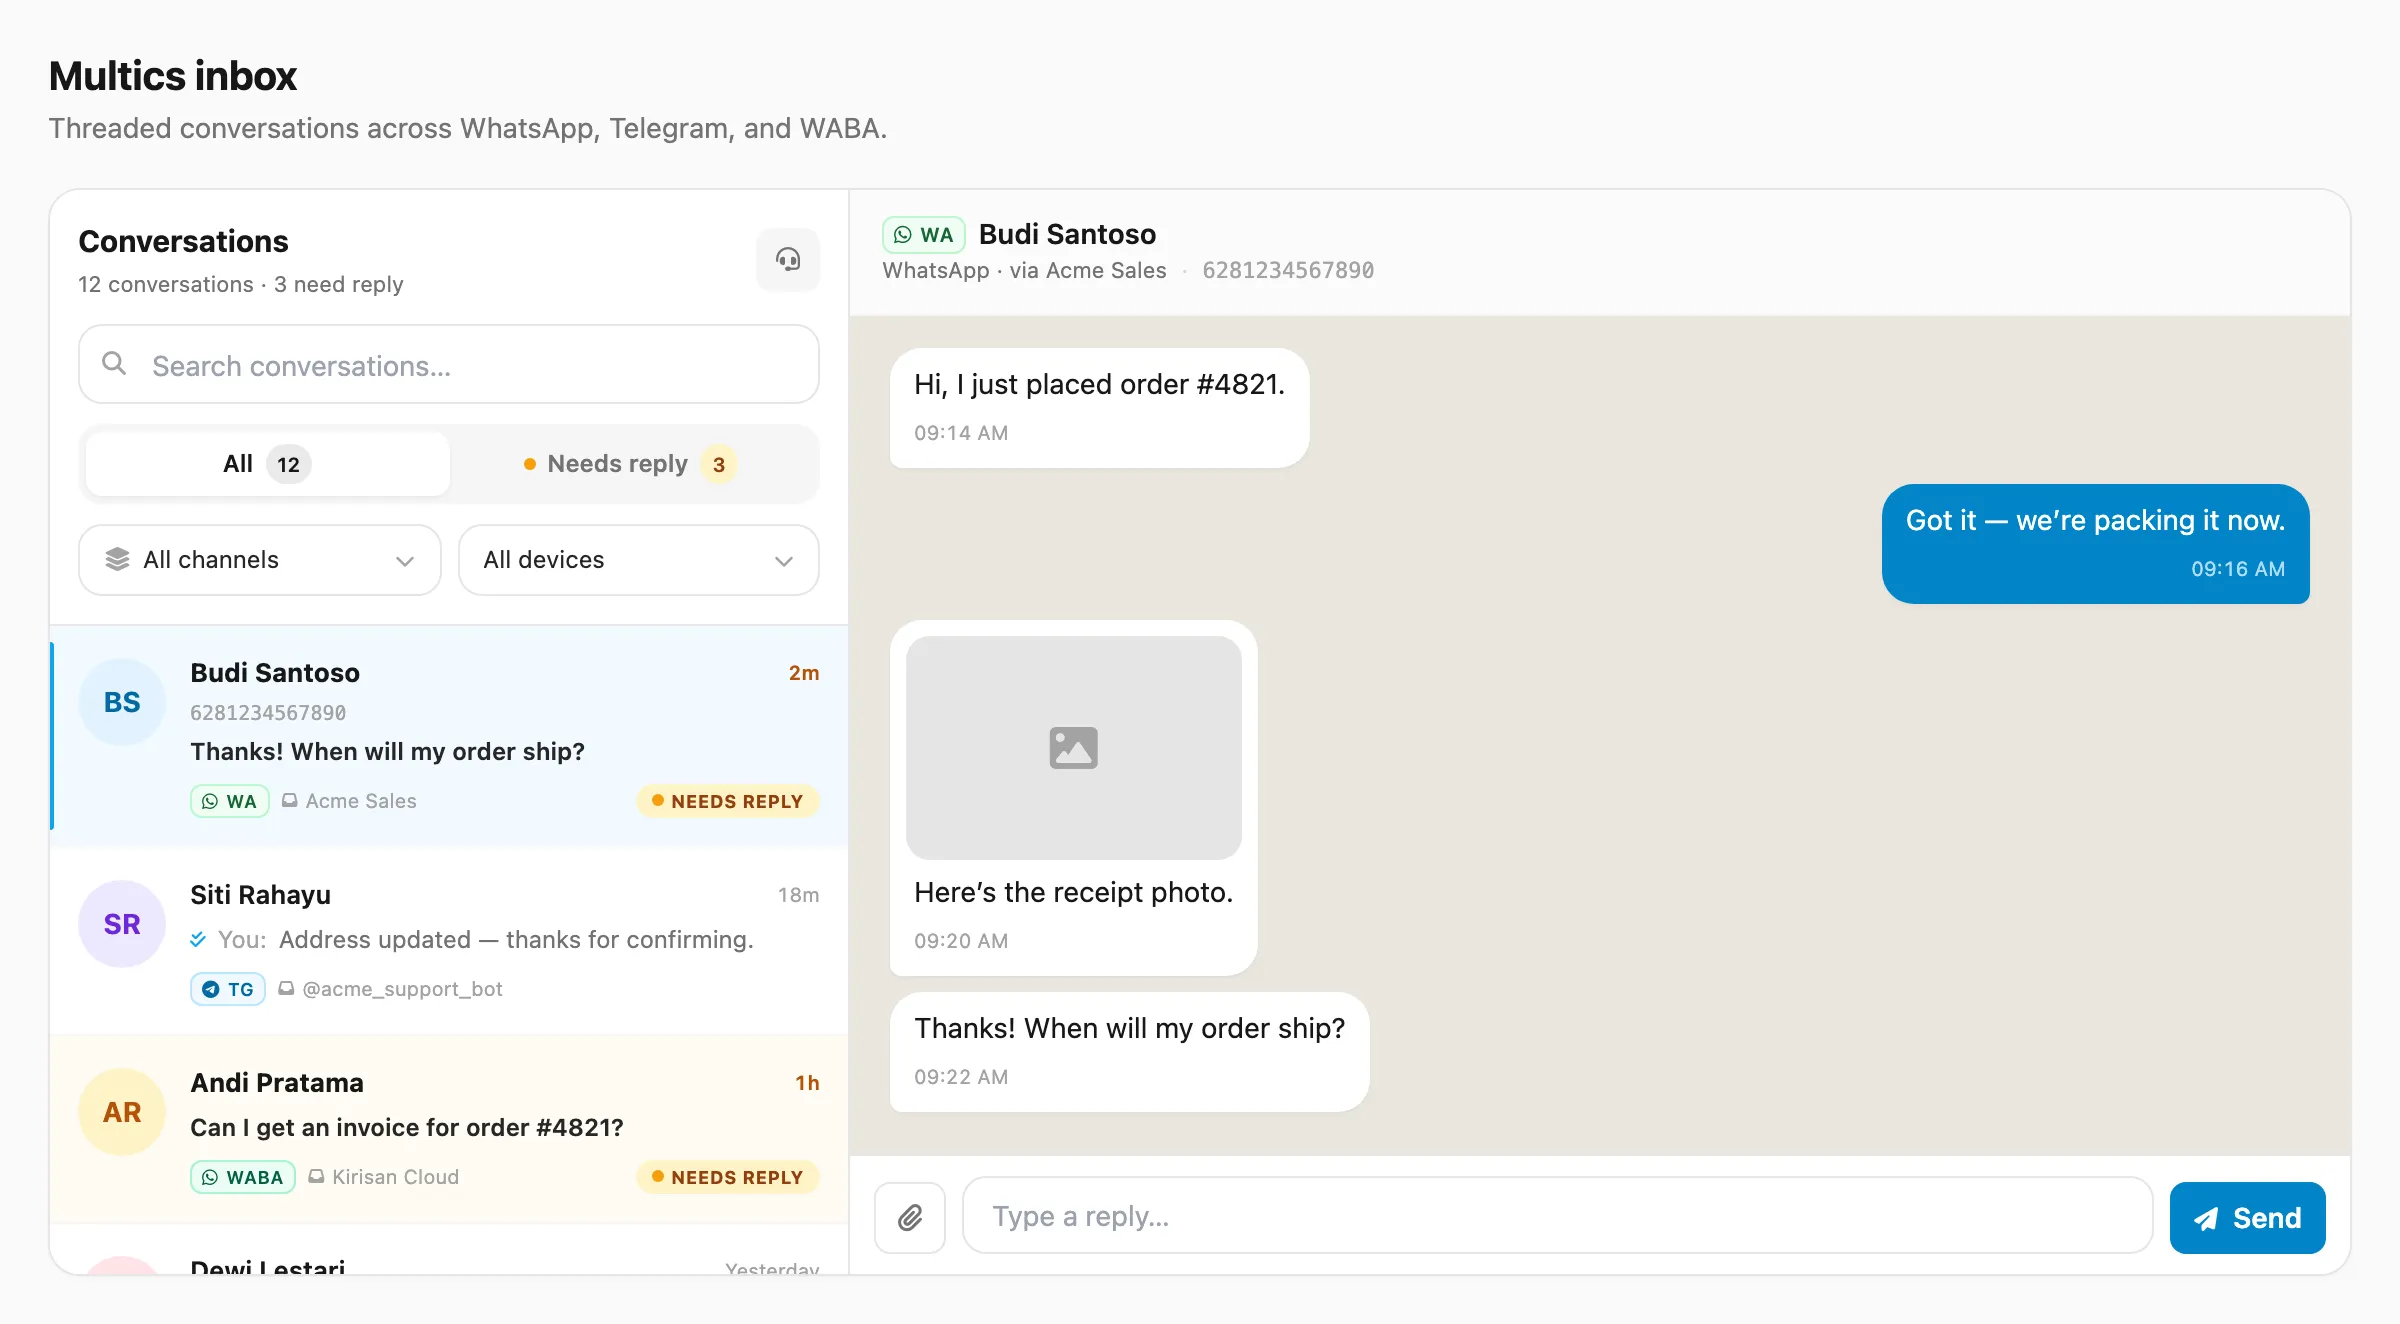The height and width of the screenshot is (1324, 2400).
Task: Focus the Search conversations field
Action: click(x=449, y=364)
